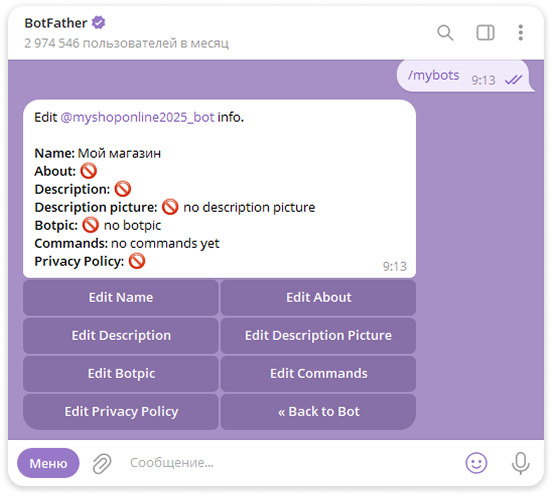Open the emoji picker smiley icon

[476, 463]
